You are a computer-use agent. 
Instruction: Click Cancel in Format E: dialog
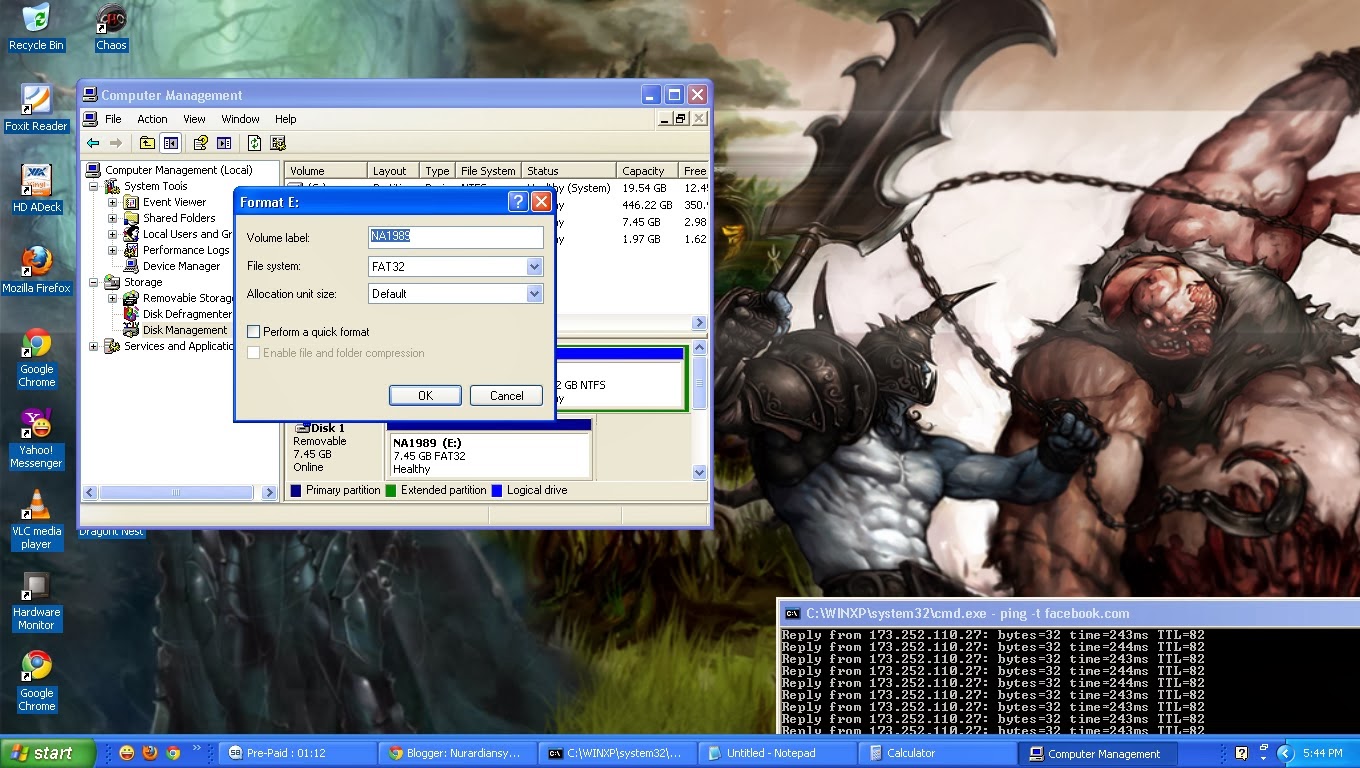pyautogui.click(x=506, y=395)
